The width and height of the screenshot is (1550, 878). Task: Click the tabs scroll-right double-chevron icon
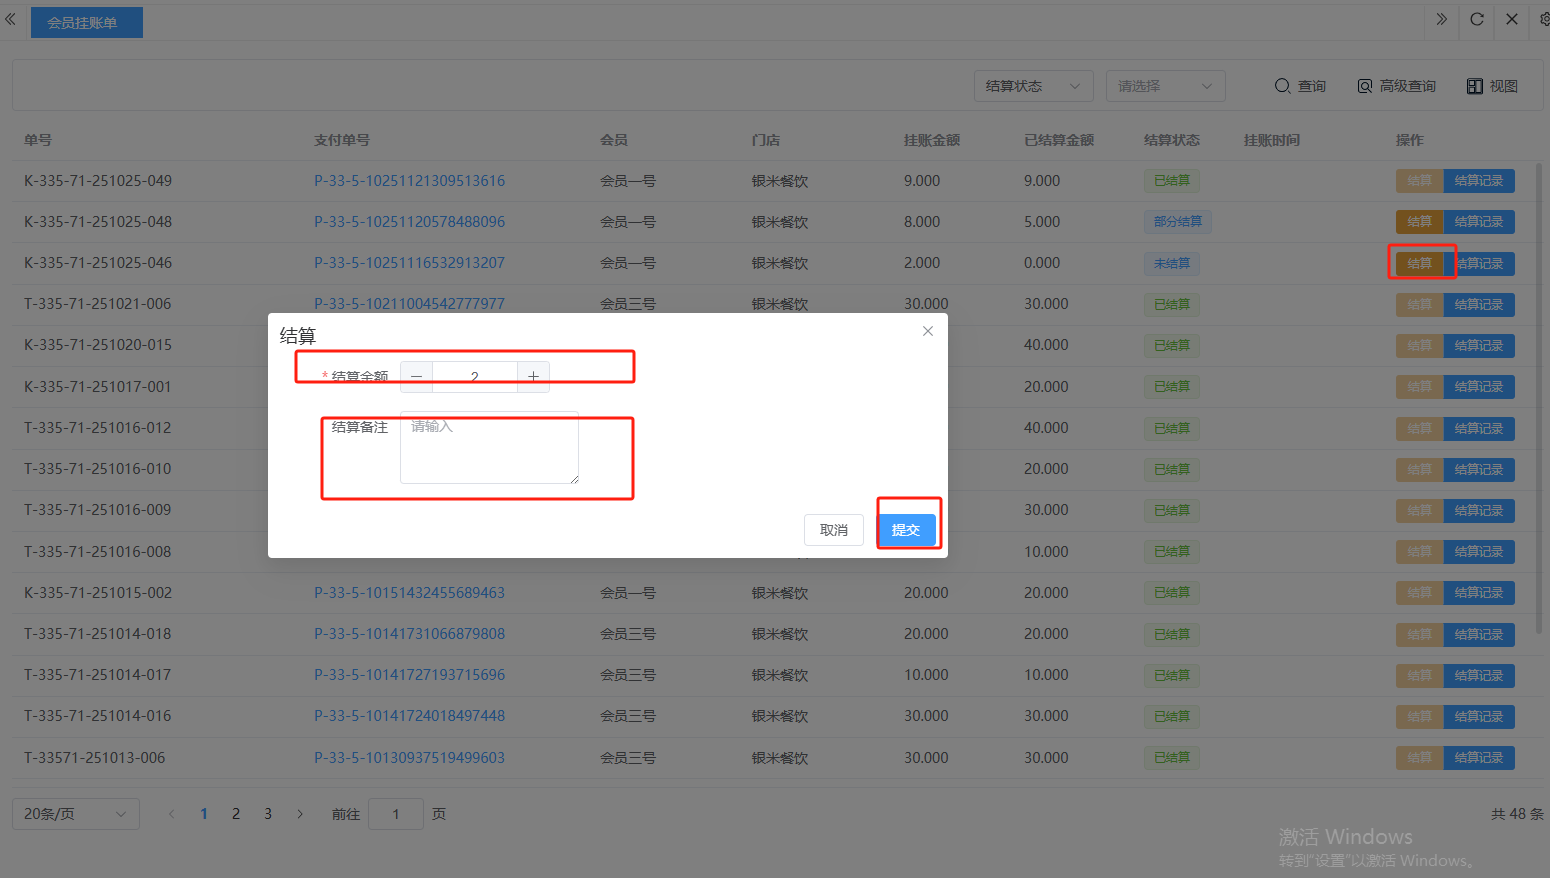tap(1441, 19)
